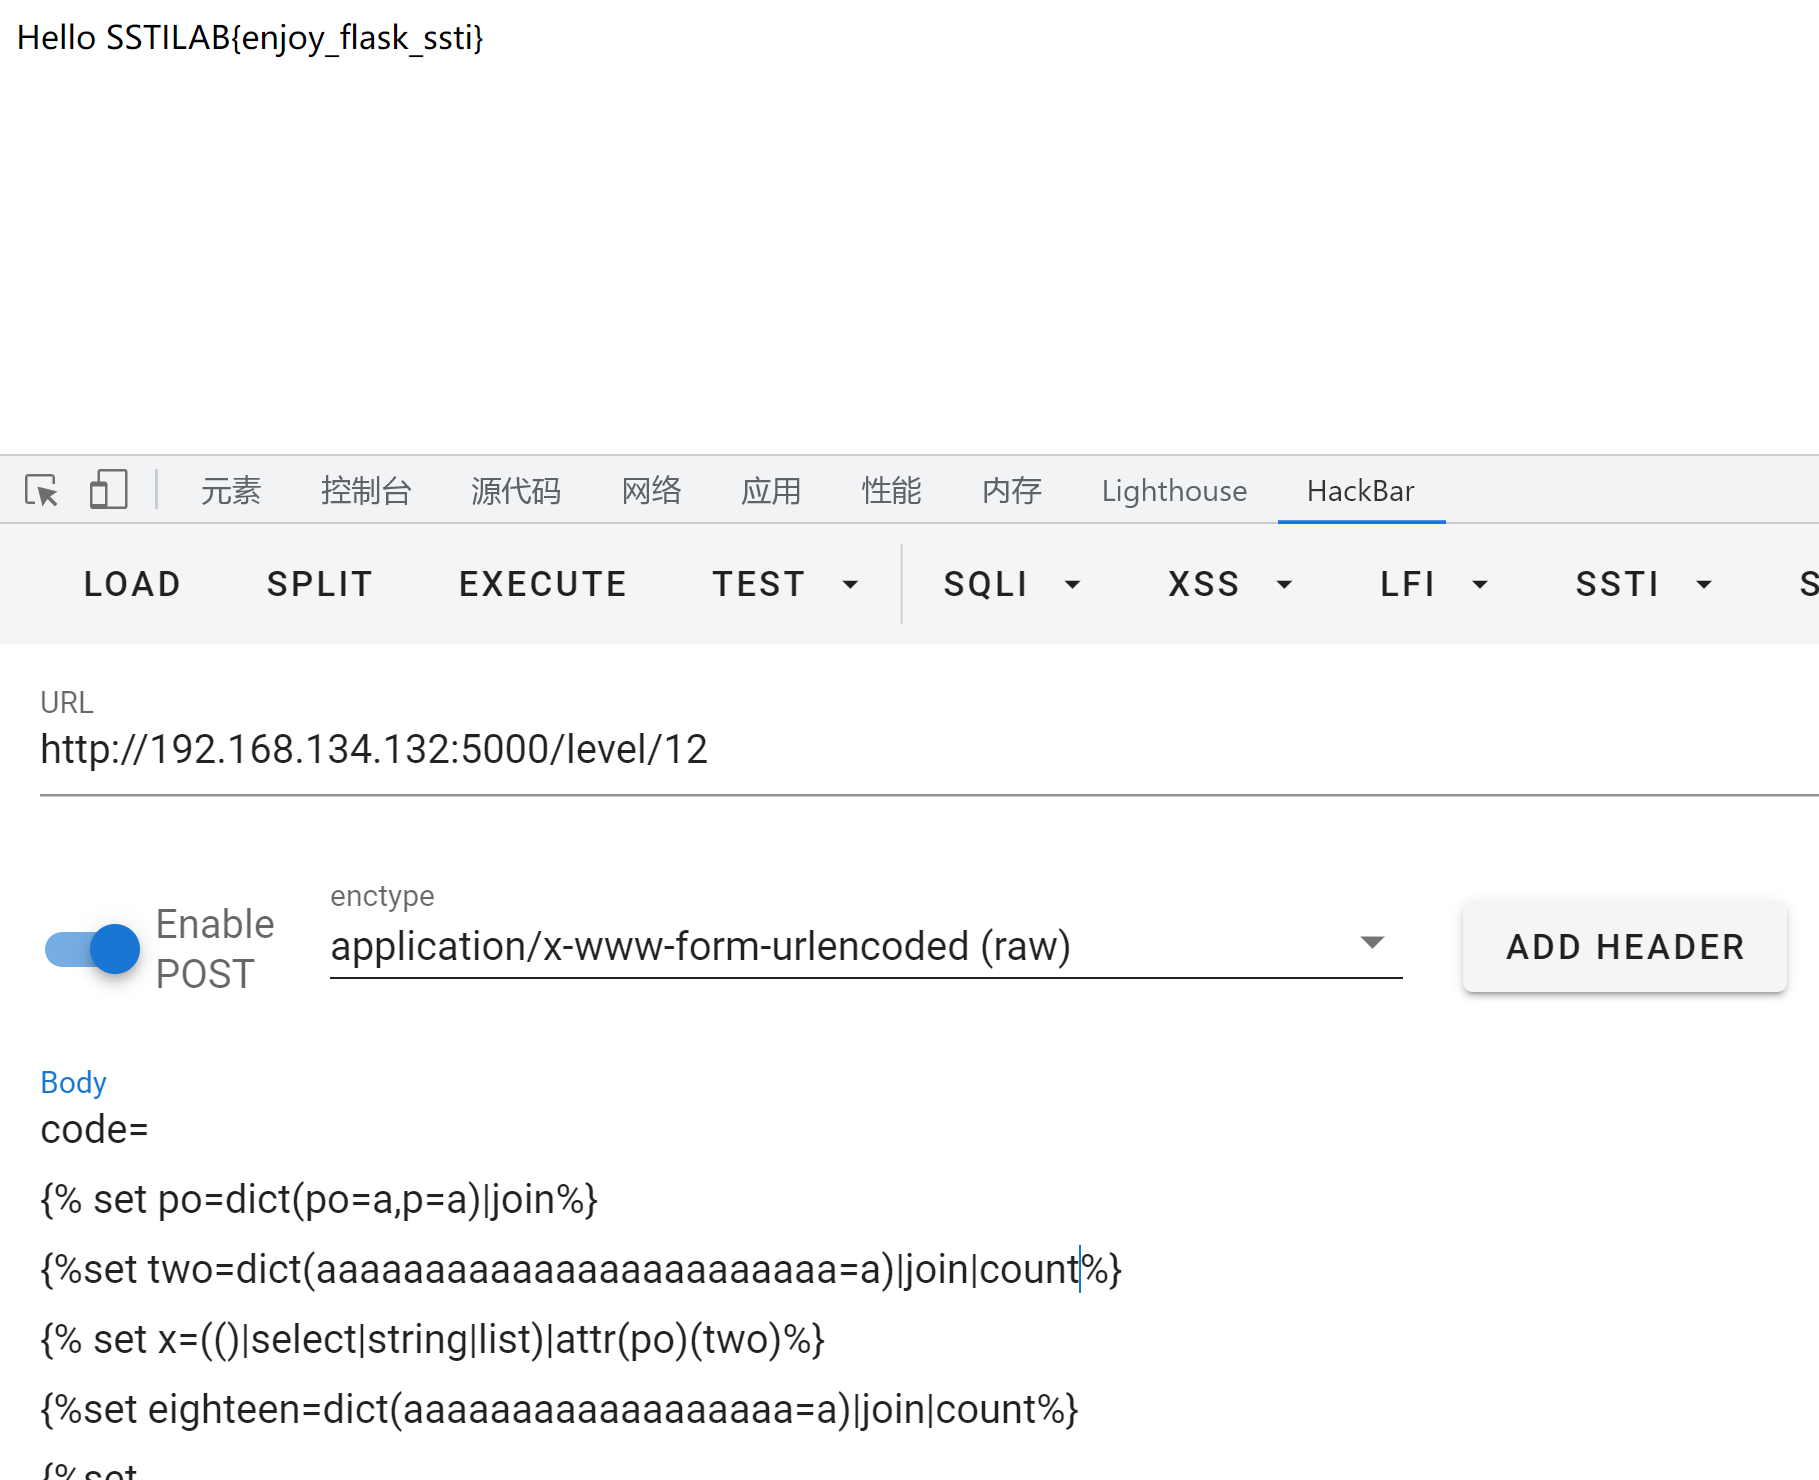Expand the LFI dropdown menu
1819x1480 pixels.
(x=1434, y=584)
